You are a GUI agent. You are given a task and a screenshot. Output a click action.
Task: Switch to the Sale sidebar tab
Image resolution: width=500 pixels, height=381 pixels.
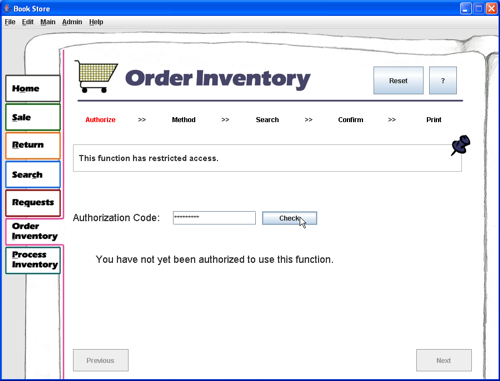33,117
